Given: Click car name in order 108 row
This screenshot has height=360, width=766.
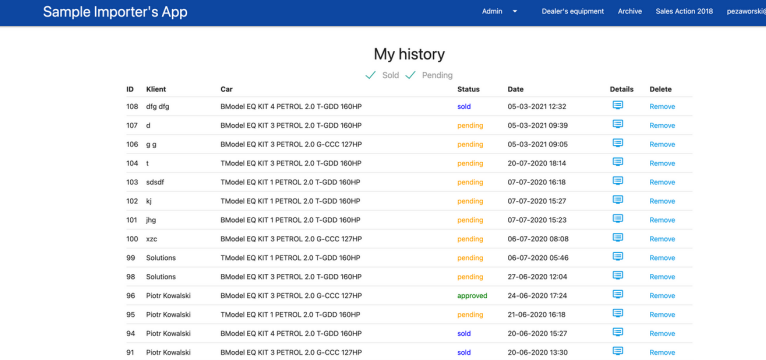Looking at the screenshot, I should coord(291,106).
